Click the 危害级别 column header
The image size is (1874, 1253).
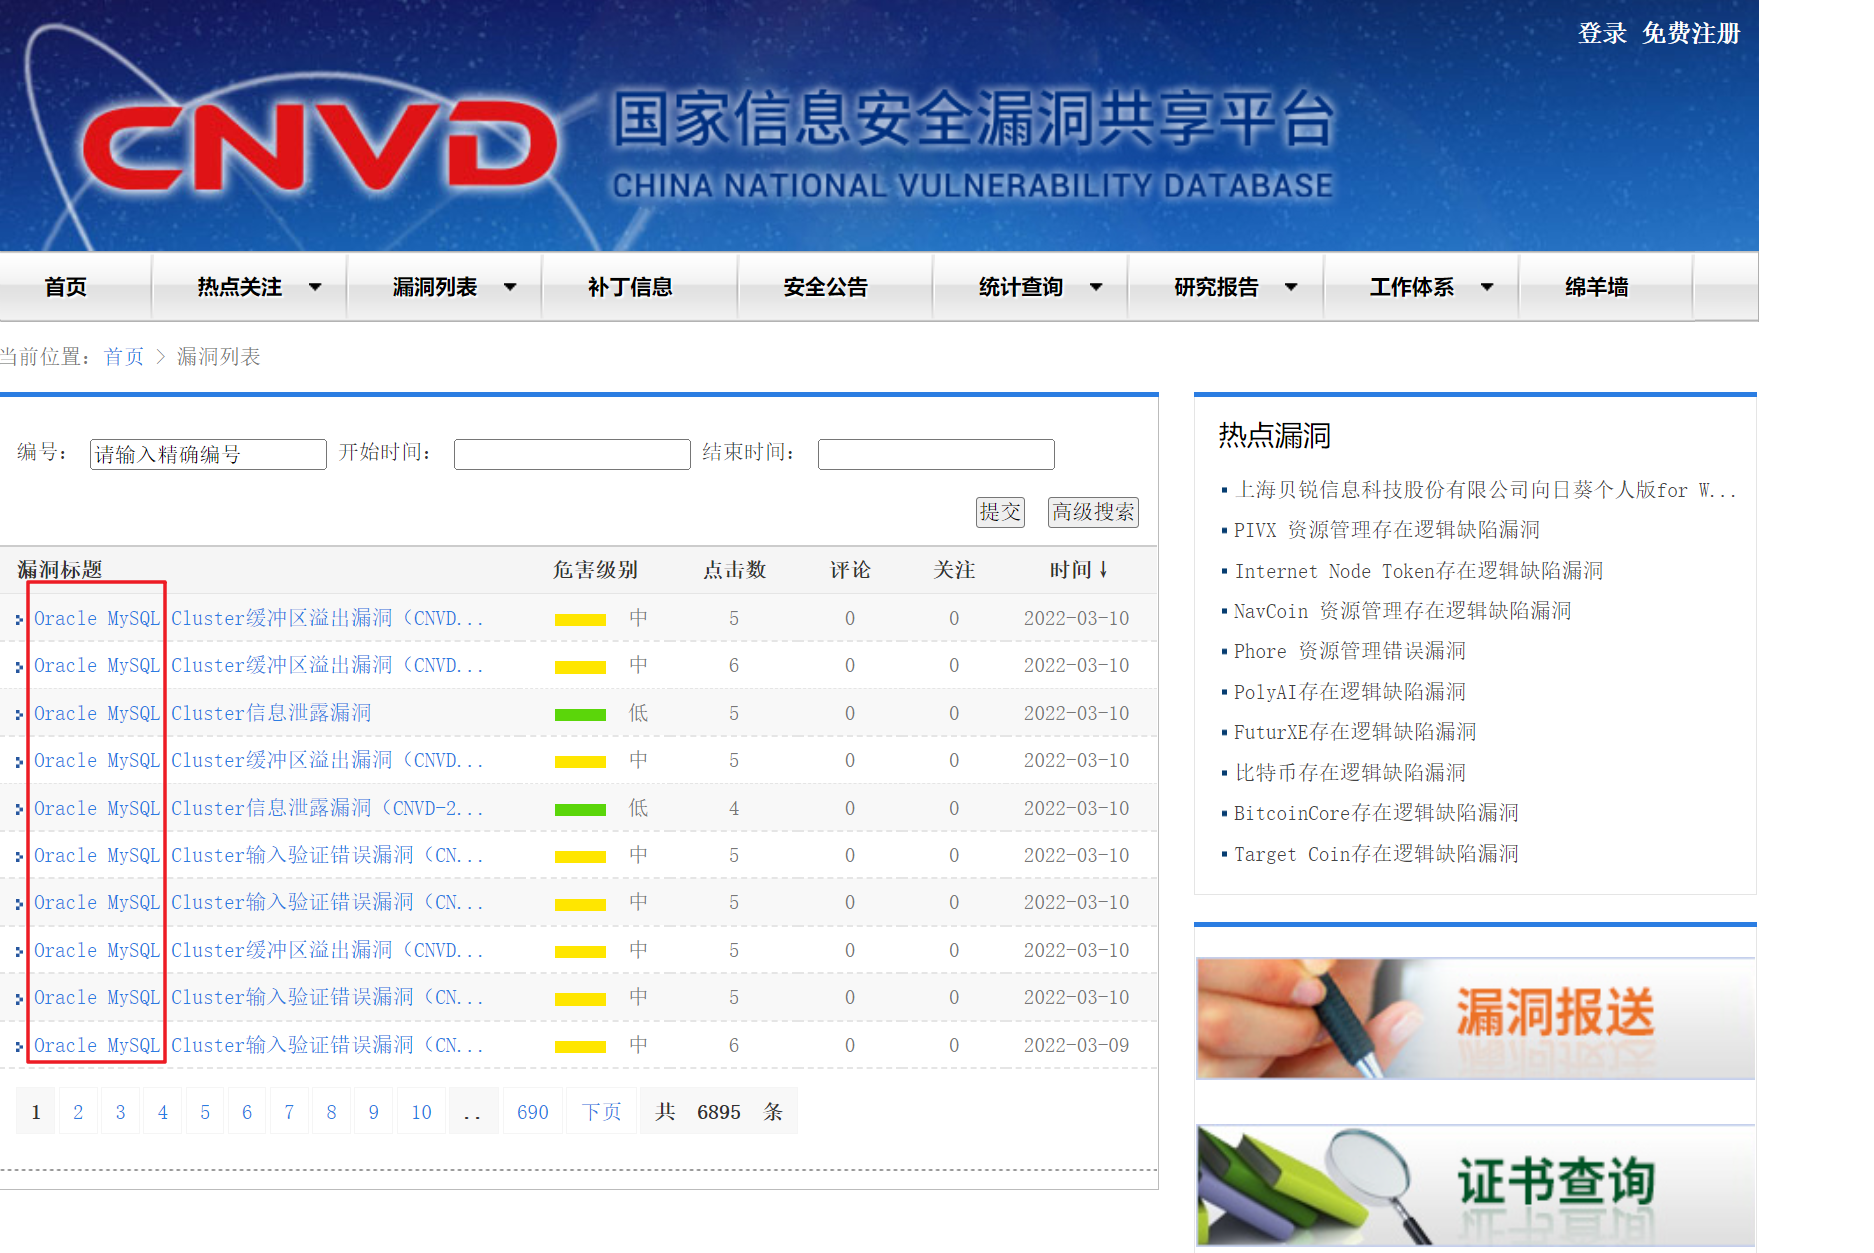(x=595, y=570)
